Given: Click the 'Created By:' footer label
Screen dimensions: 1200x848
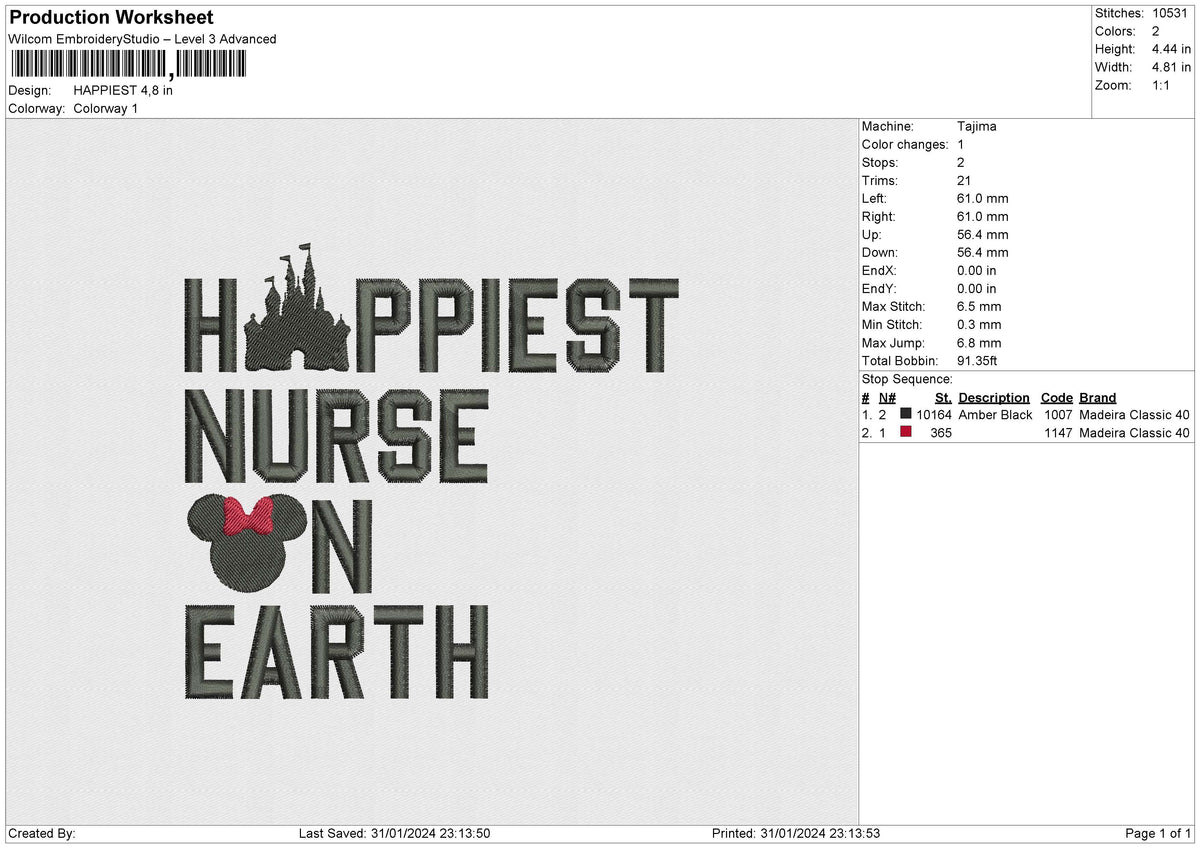Looking at the screenshot, I should click(41, 833).
